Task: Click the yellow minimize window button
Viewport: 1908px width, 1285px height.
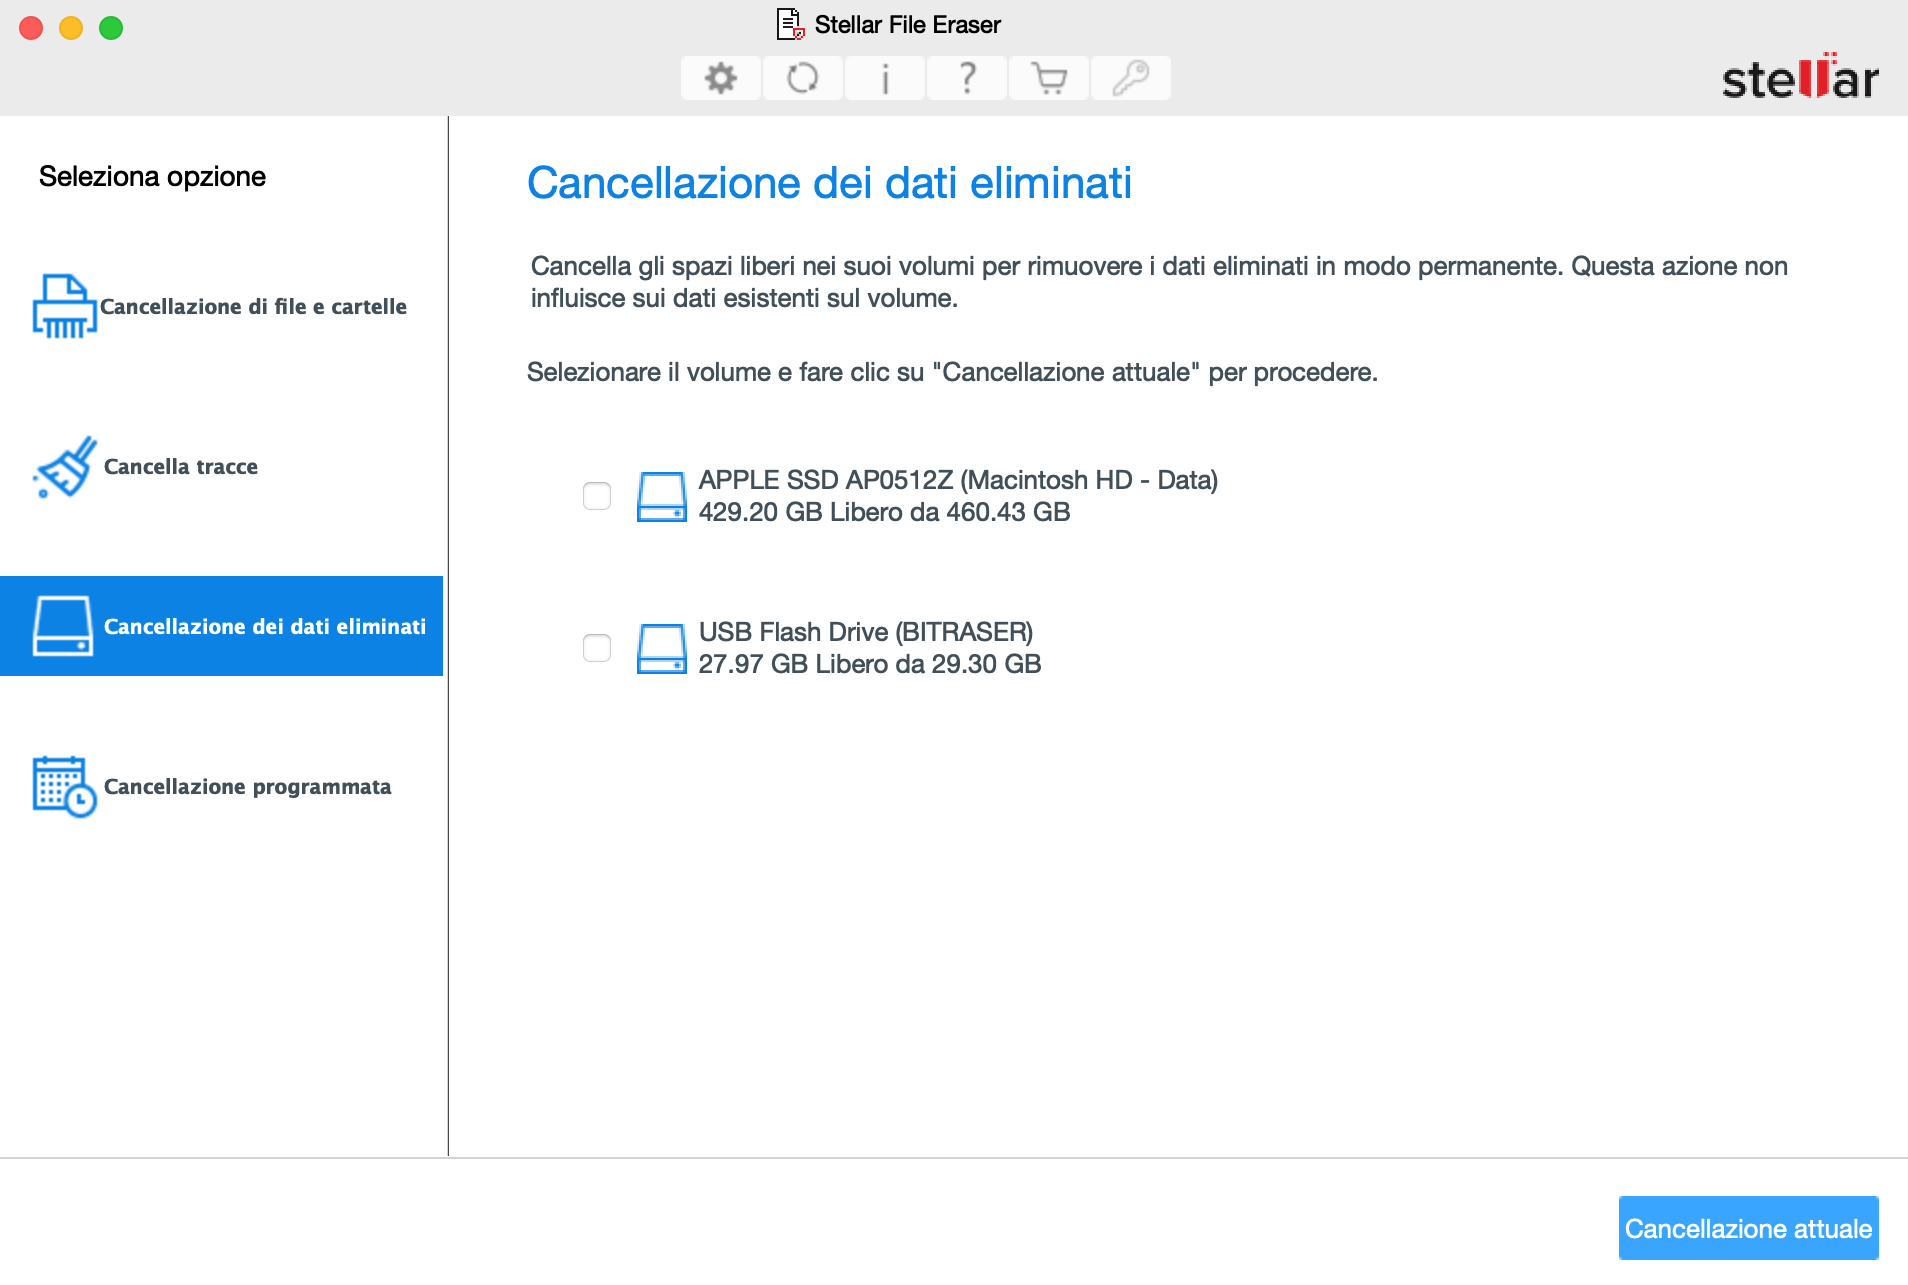Action: 71,28
